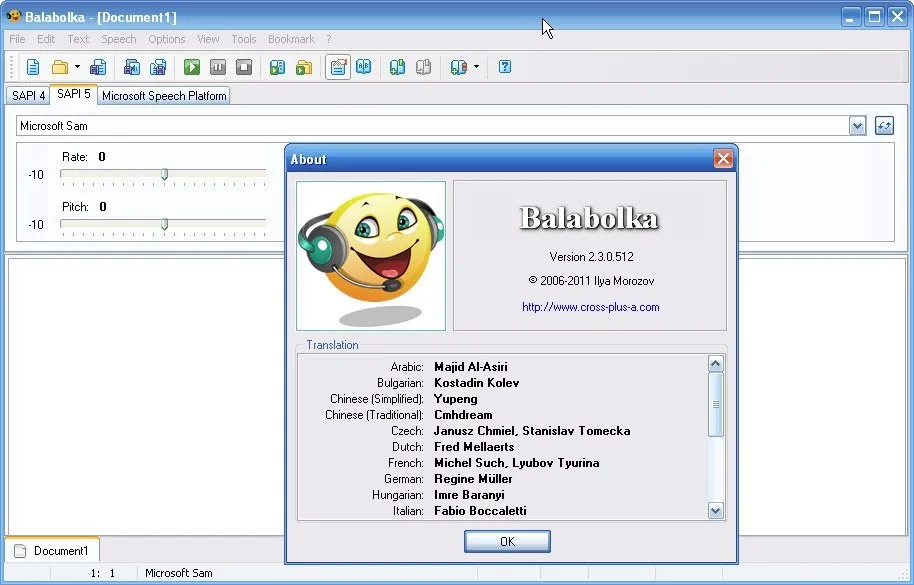
Task: Click the Split and convert to audio icon
Action: click(158, 67)
